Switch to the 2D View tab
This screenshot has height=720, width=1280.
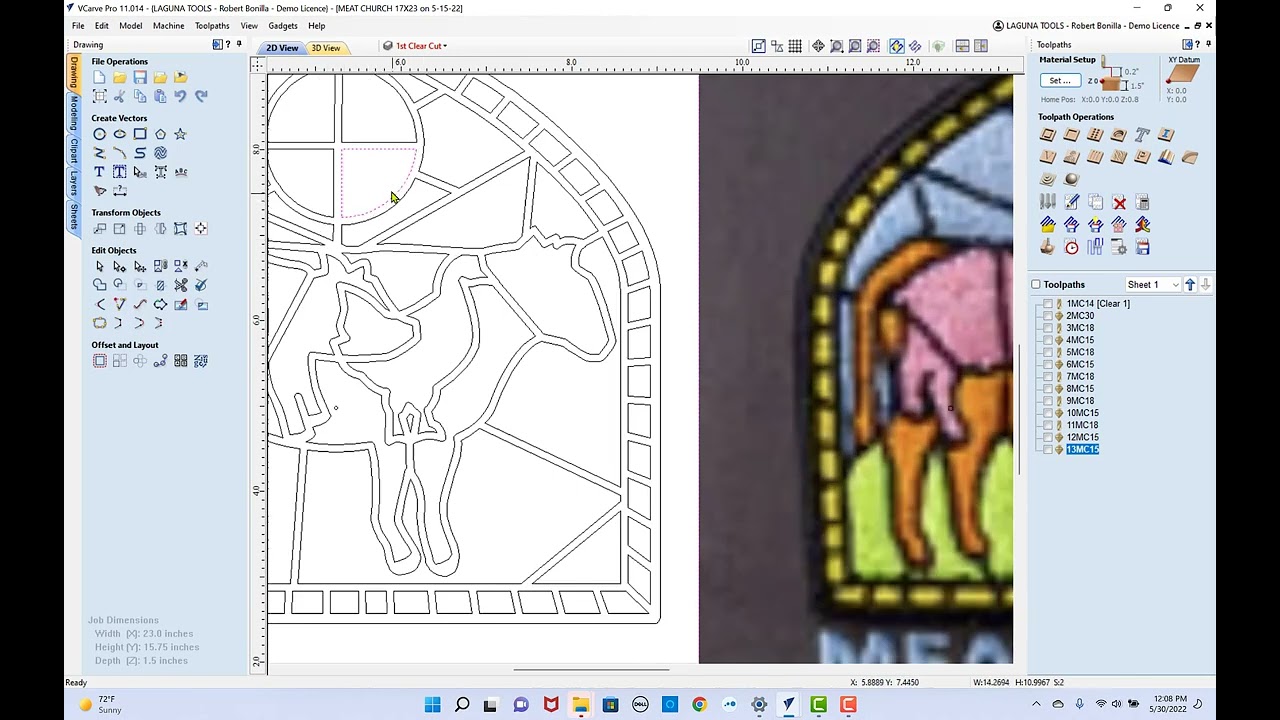pos(282,48)
